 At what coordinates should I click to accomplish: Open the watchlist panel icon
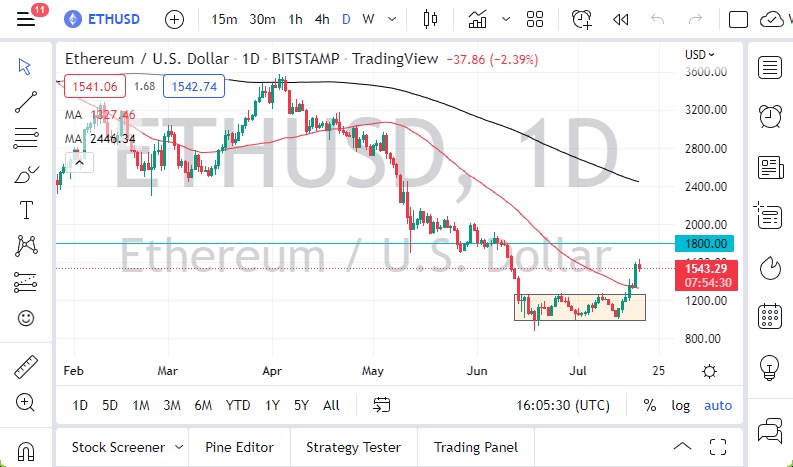pos(769,67)
